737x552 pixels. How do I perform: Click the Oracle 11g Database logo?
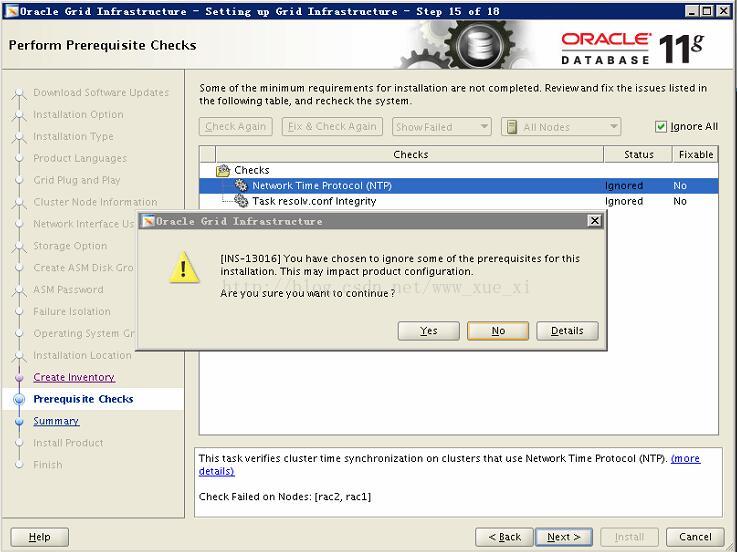(x=632, y=47)
